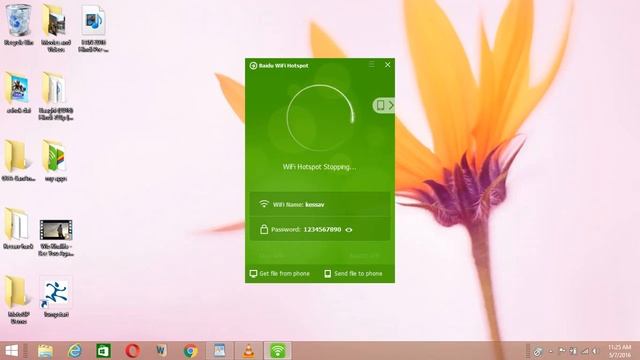Launch Opera browser from taskbar
The width and height of the screenshot is (640, 360).
coord(133,351)
